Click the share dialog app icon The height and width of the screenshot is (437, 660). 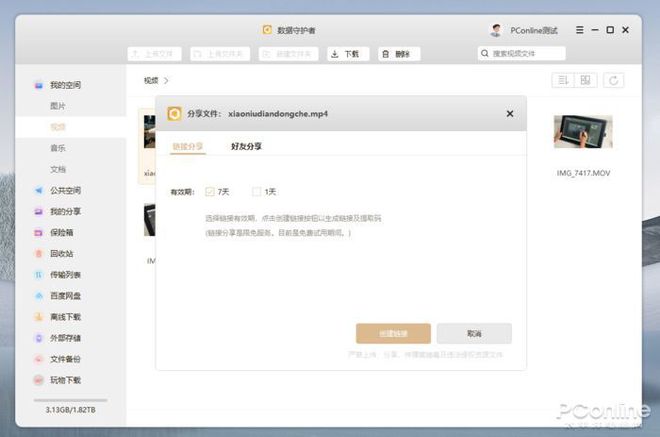coord(174,114)
